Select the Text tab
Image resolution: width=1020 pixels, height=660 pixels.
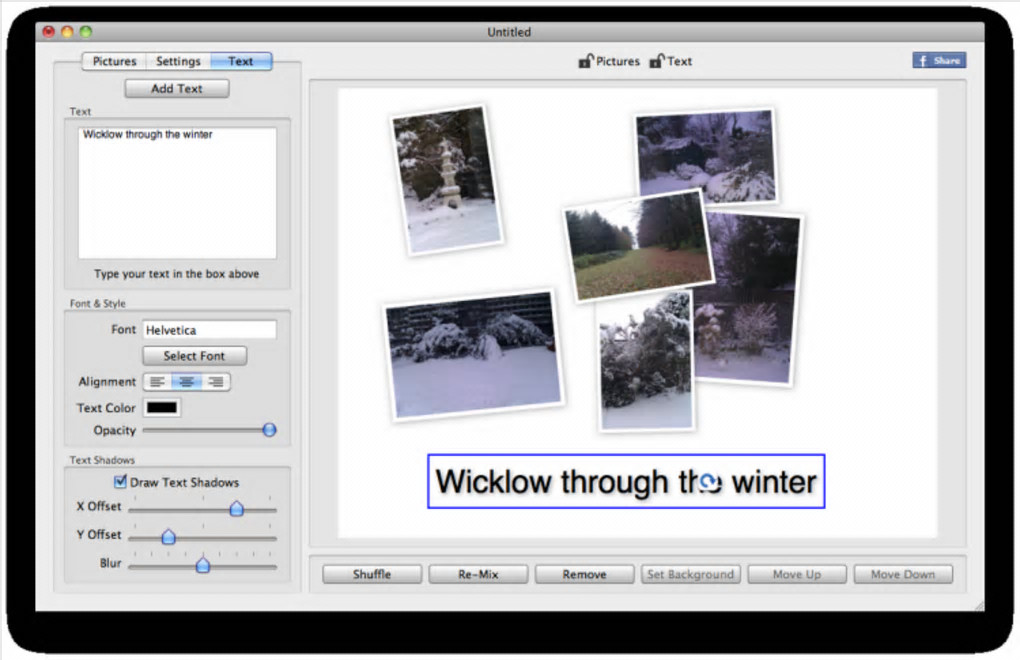tap(241, 61)
